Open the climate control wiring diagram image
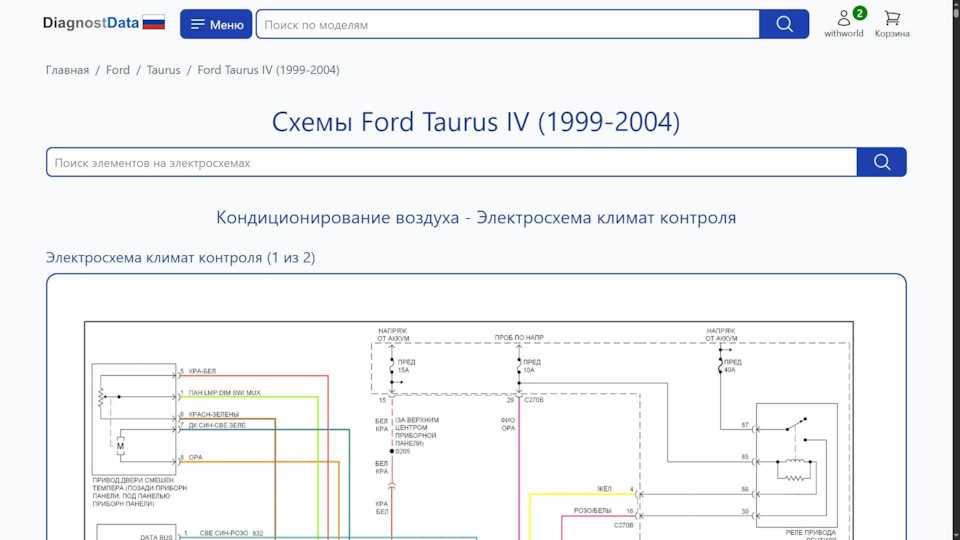The width and height of the screenshot is (960, 540). (469, 430)
